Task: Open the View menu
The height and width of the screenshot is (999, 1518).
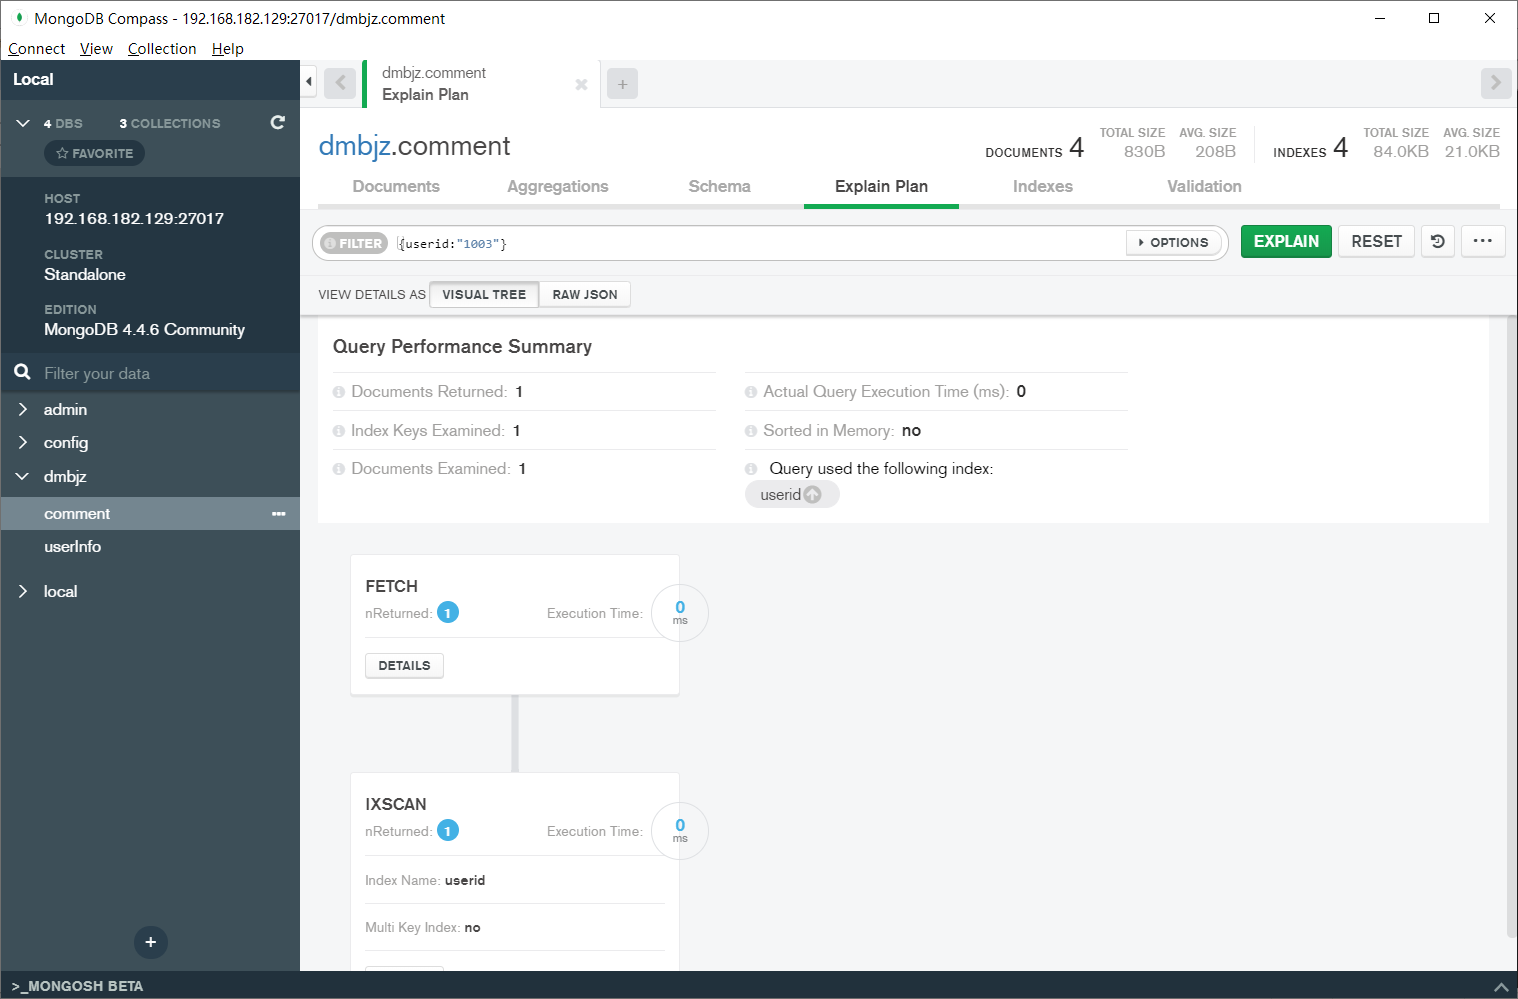Action: 96,48
